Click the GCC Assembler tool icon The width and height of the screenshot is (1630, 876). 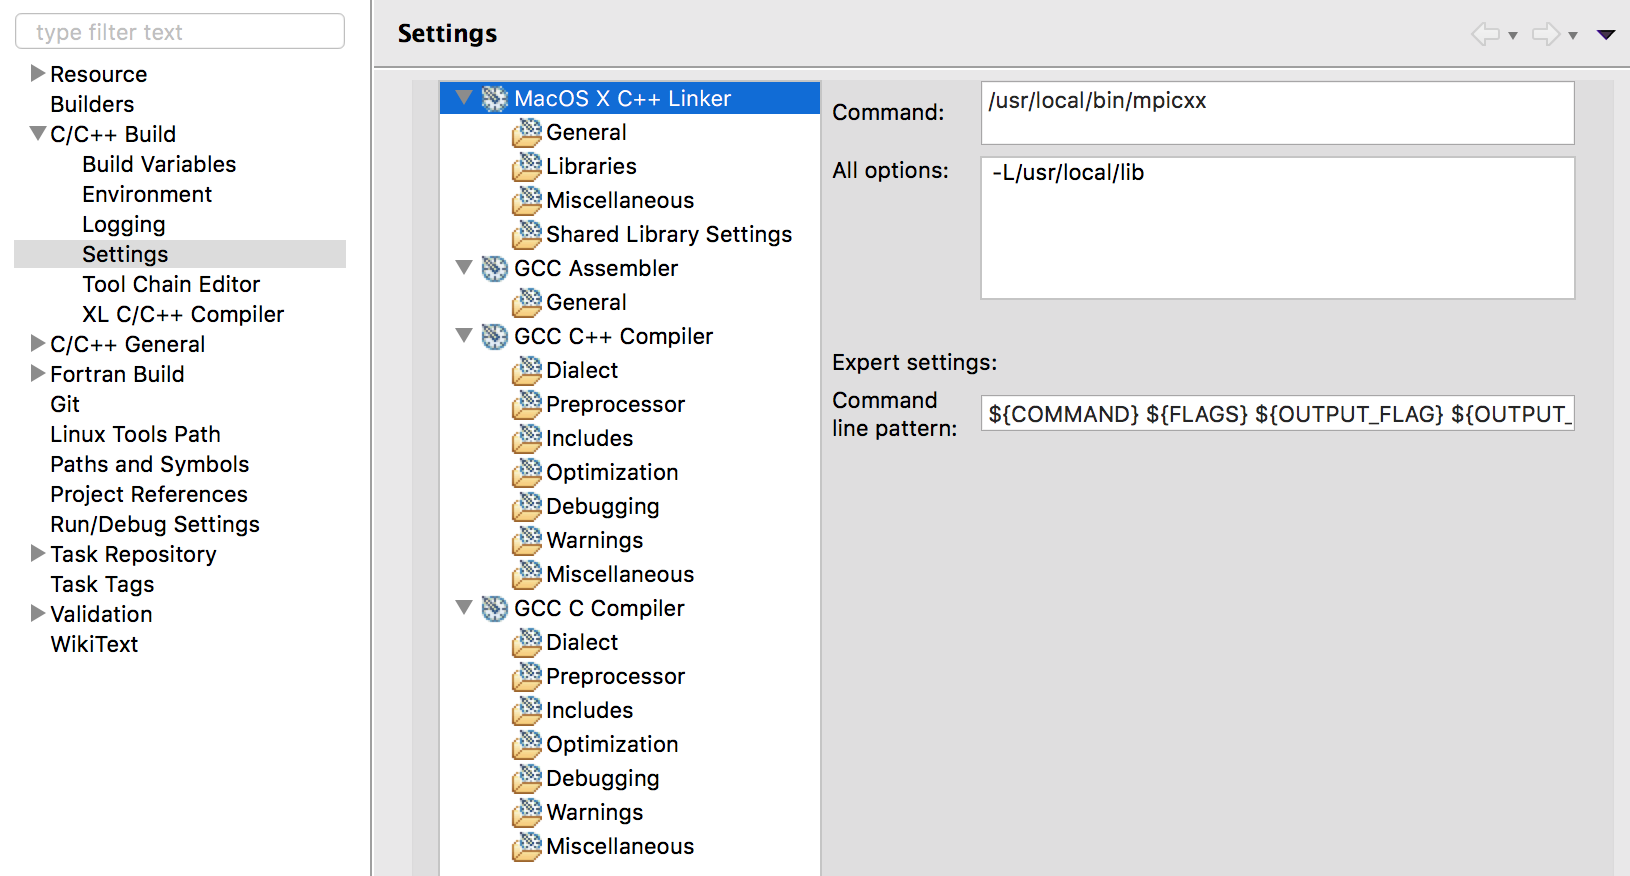coord(494,268)
